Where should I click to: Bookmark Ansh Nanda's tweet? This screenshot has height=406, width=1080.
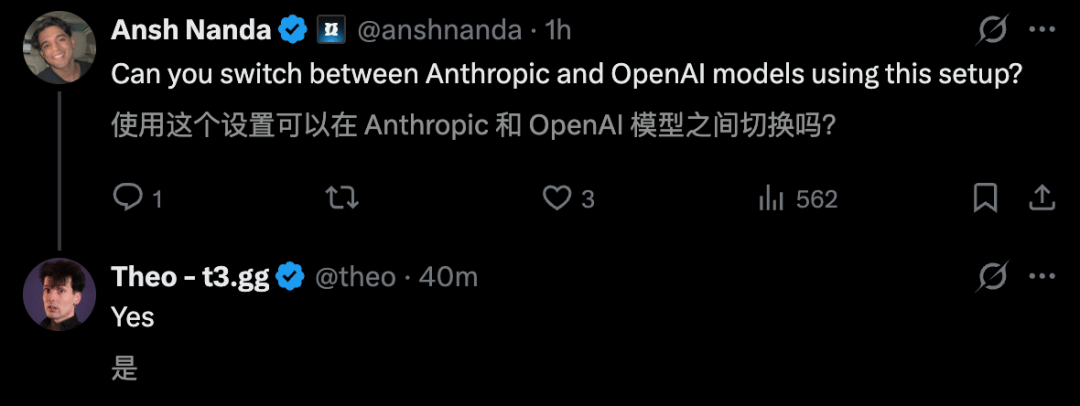986,199
